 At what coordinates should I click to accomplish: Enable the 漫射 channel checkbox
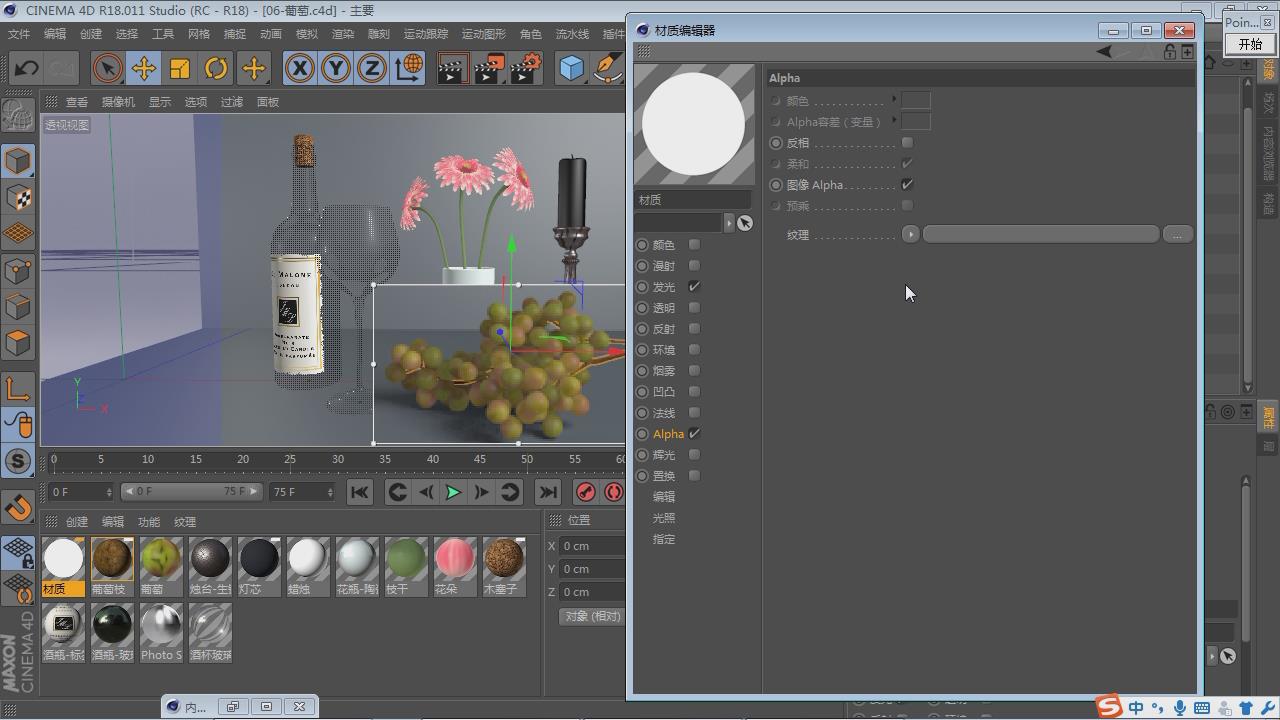[694, 266]
